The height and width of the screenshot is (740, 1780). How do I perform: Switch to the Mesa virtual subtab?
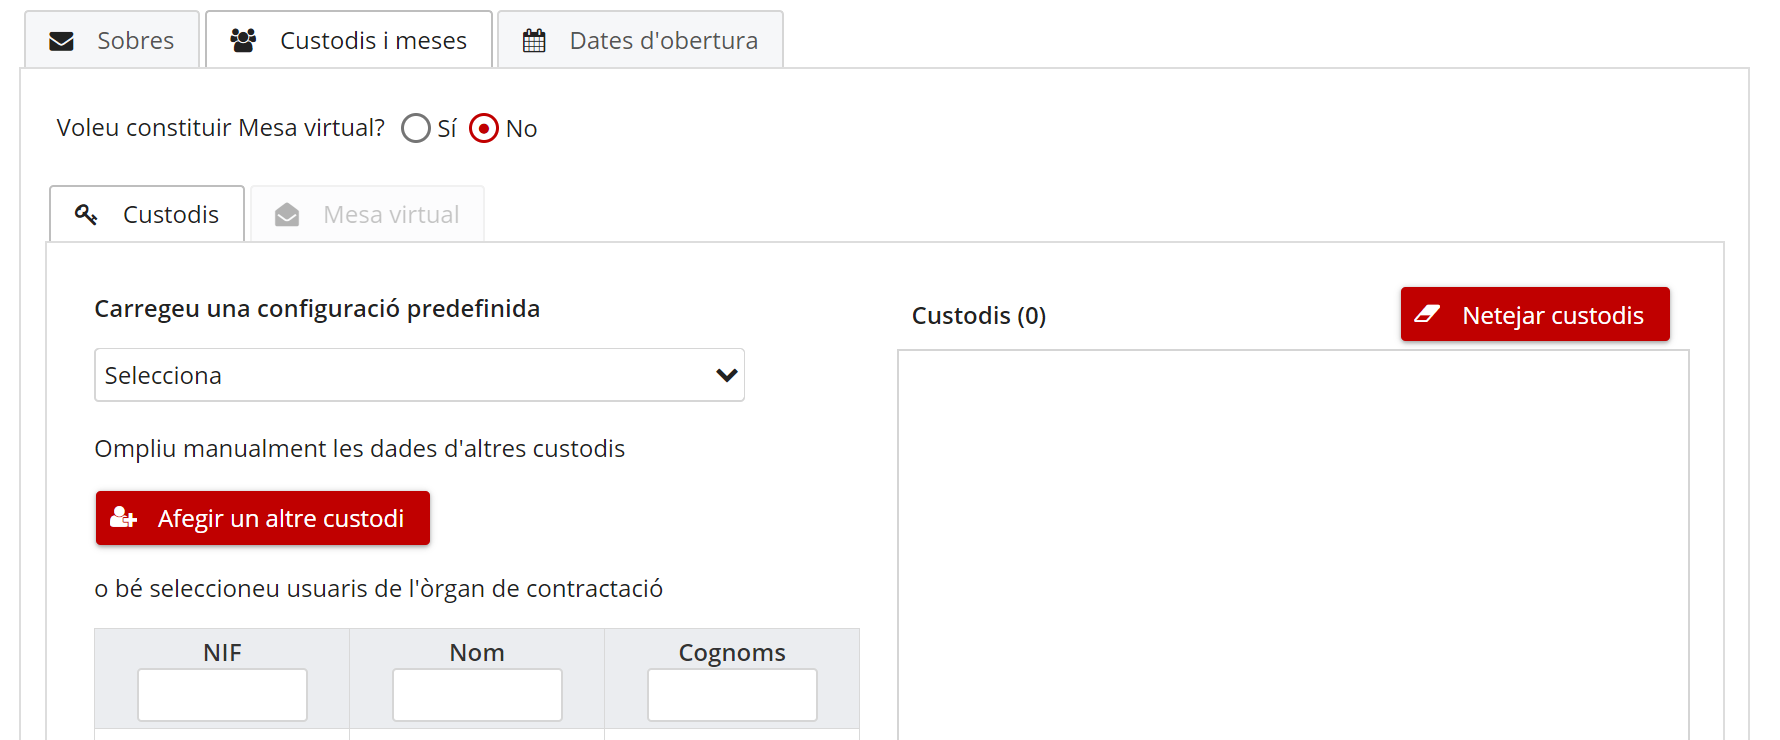tap(368, 215)
